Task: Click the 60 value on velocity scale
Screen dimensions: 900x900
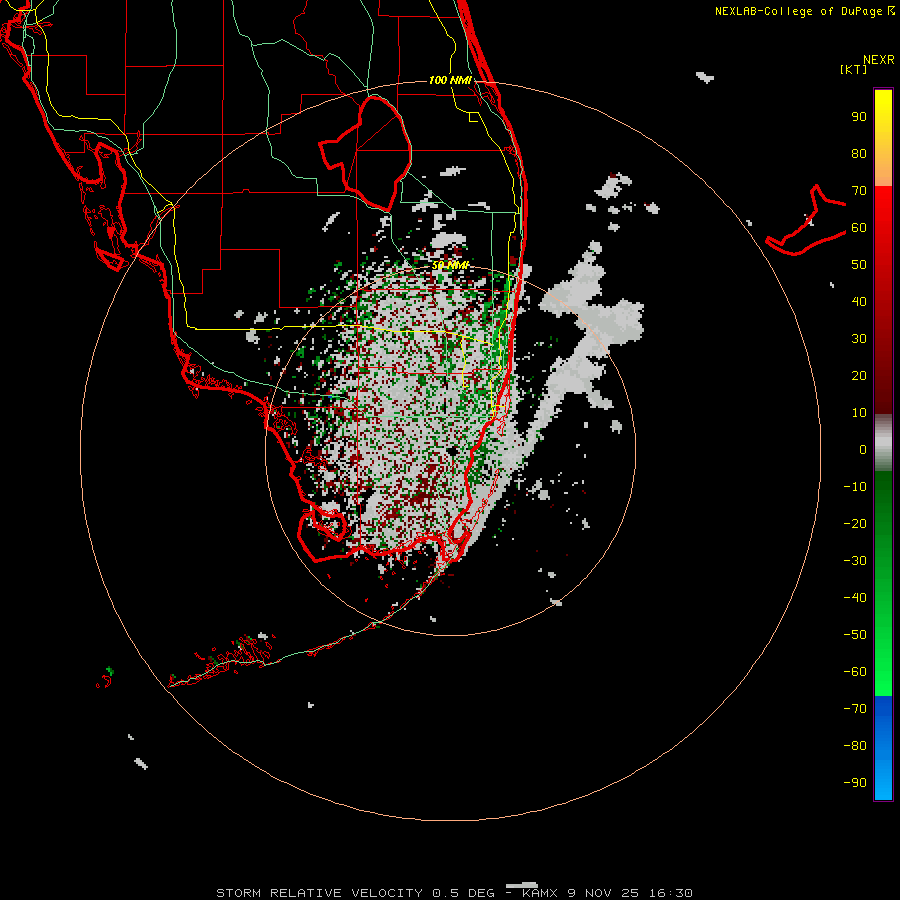Action: pos(859,228)
